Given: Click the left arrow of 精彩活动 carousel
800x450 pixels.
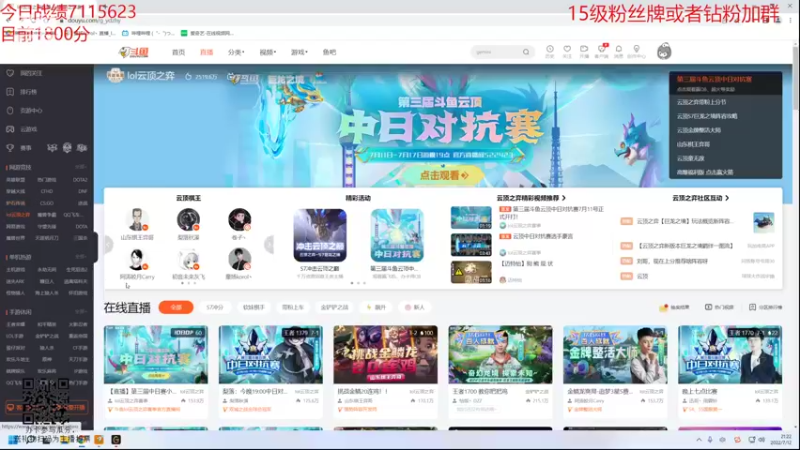Looking at the screenshot, I should (269, 244).
